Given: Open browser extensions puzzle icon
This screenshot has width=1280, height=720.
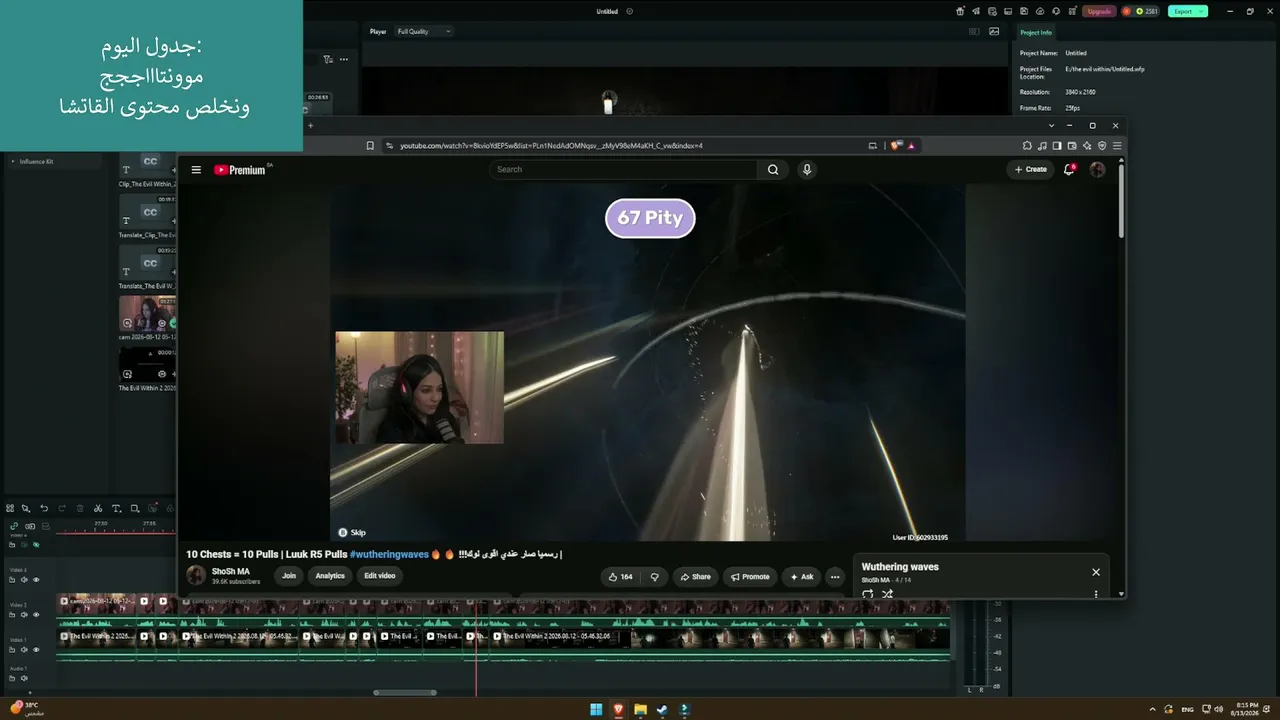Looking at the screenshot, I should coord(1027,146).
